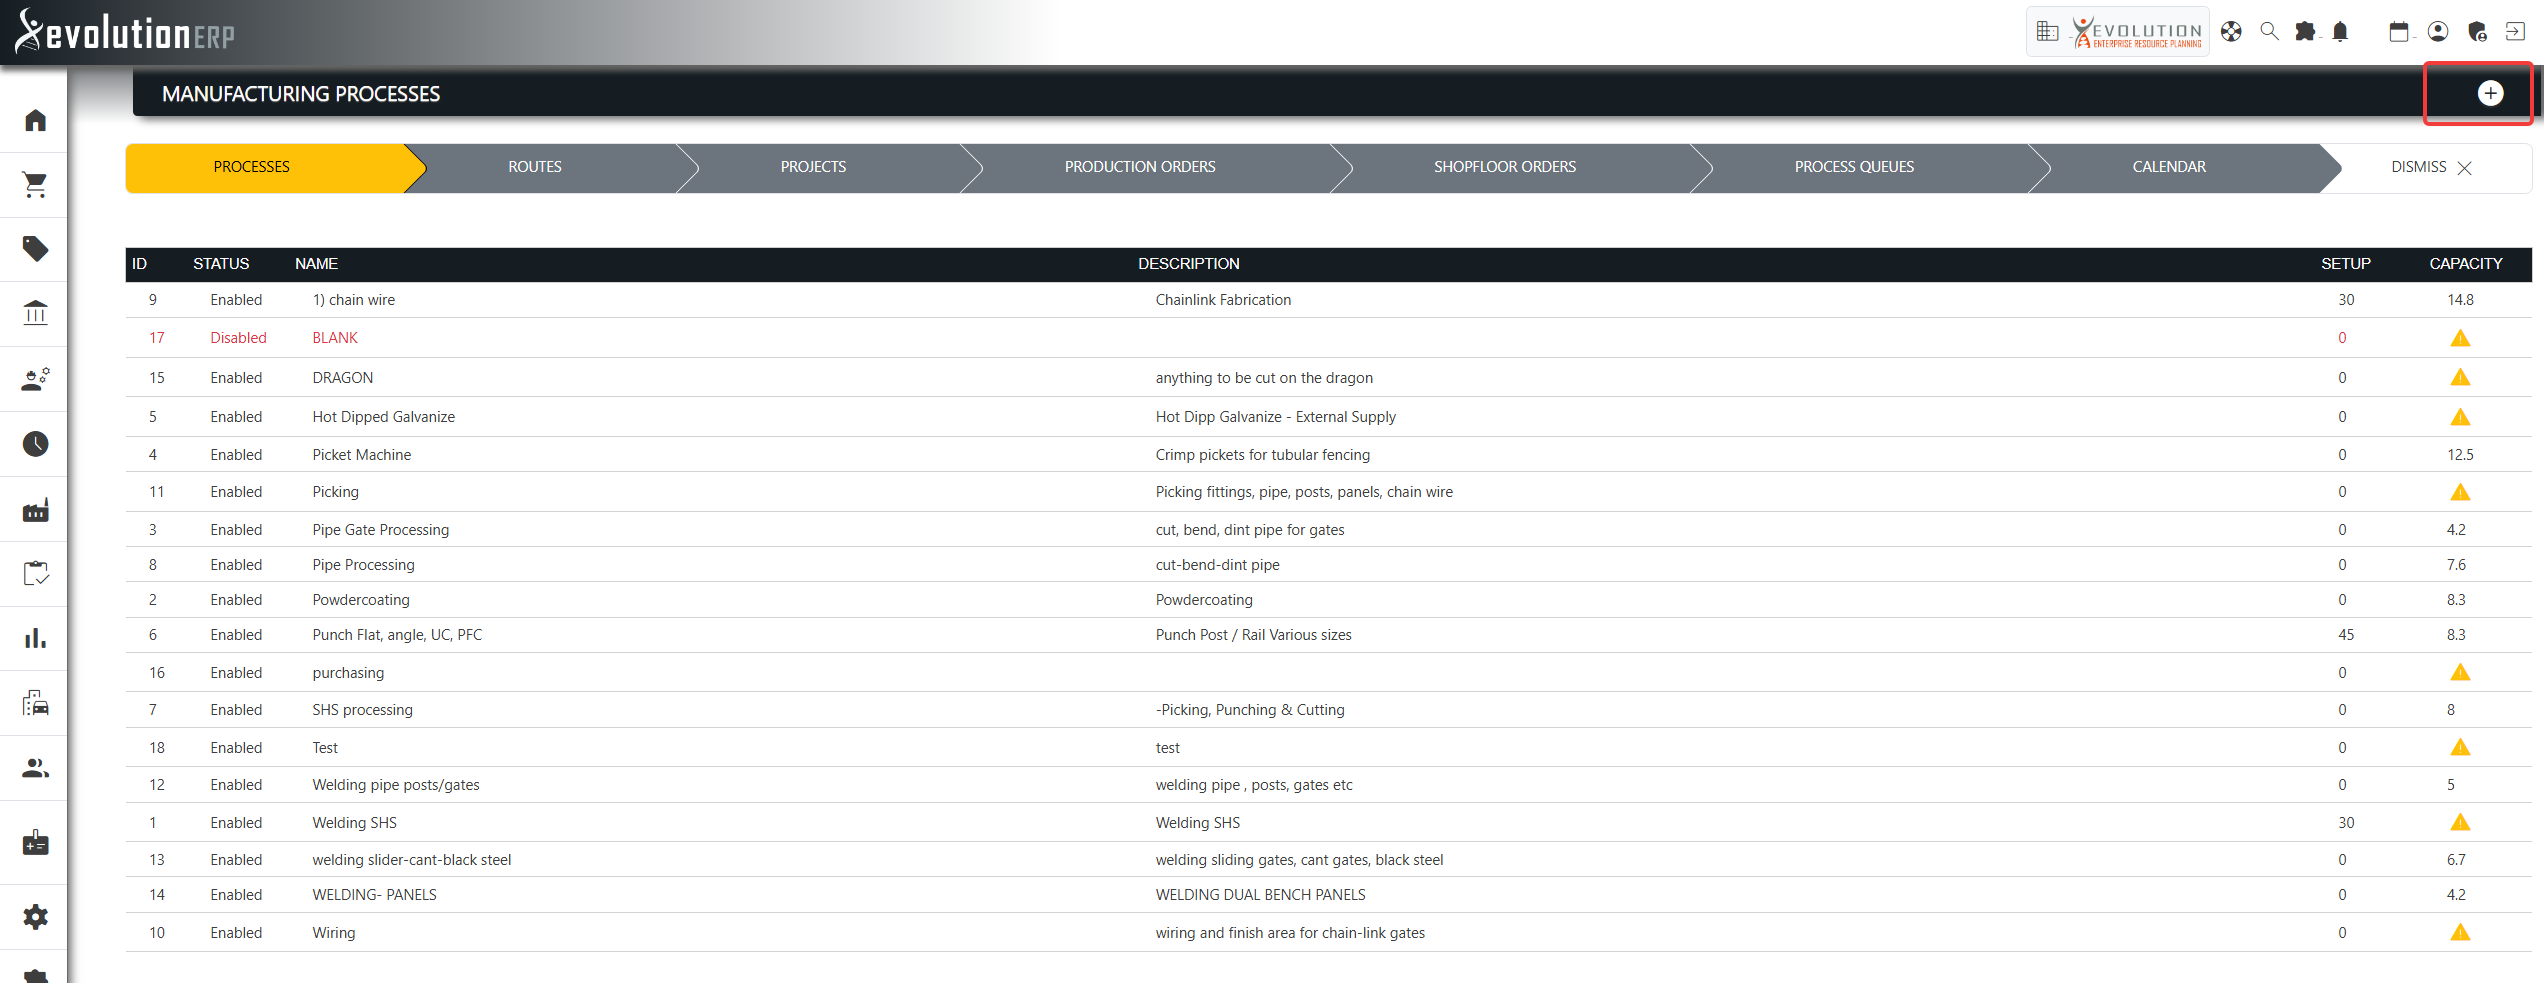The image size is (2544, 983).
Task: Open the shopping cart sidebar module
Action: (36, 185)
